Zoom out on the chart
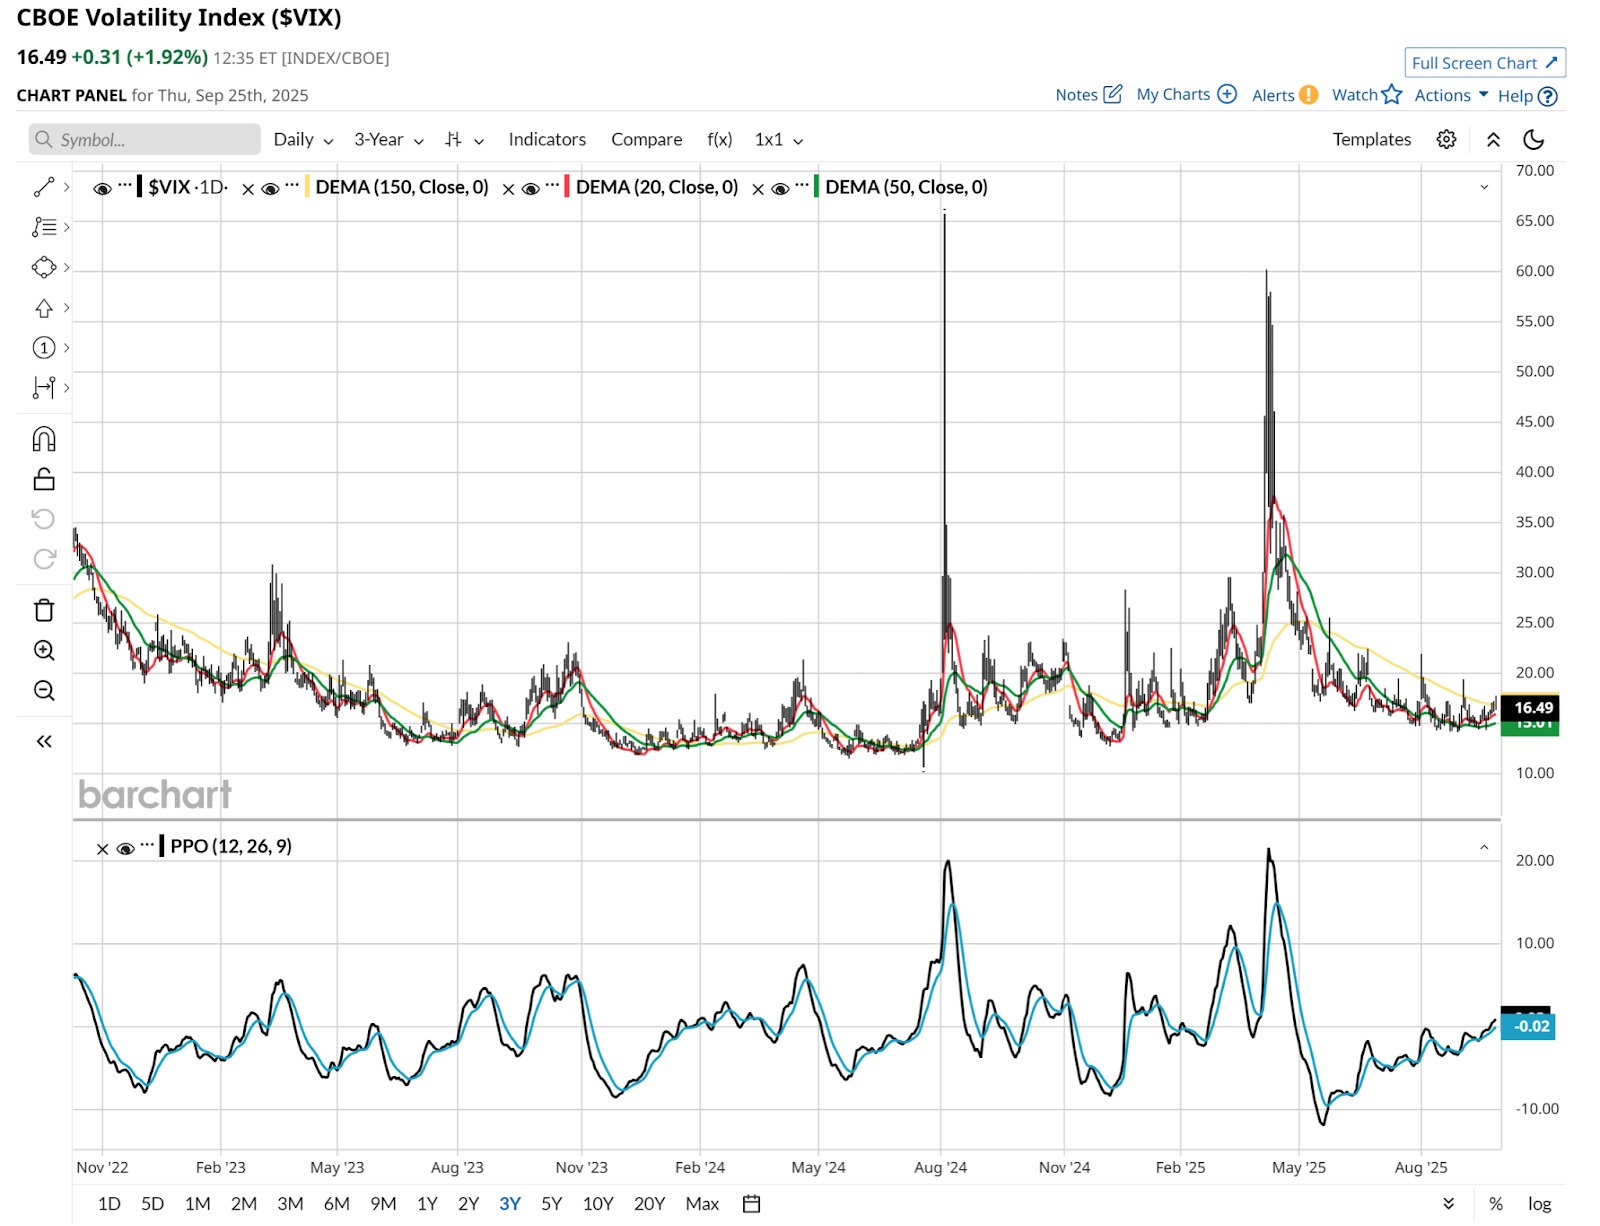The height and width of the screenshot is (1226, 1600). 44,690
